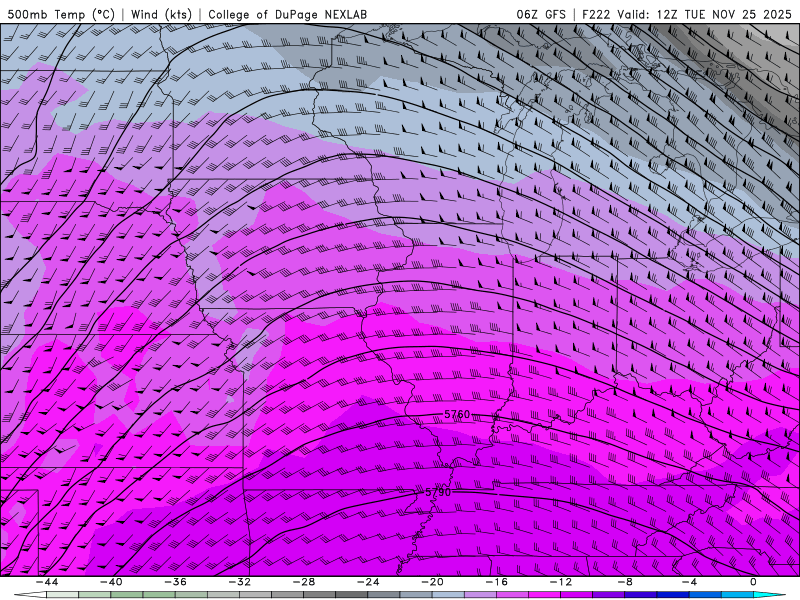
Task: Click the 5760 height contour label
Action: [457, 414]
